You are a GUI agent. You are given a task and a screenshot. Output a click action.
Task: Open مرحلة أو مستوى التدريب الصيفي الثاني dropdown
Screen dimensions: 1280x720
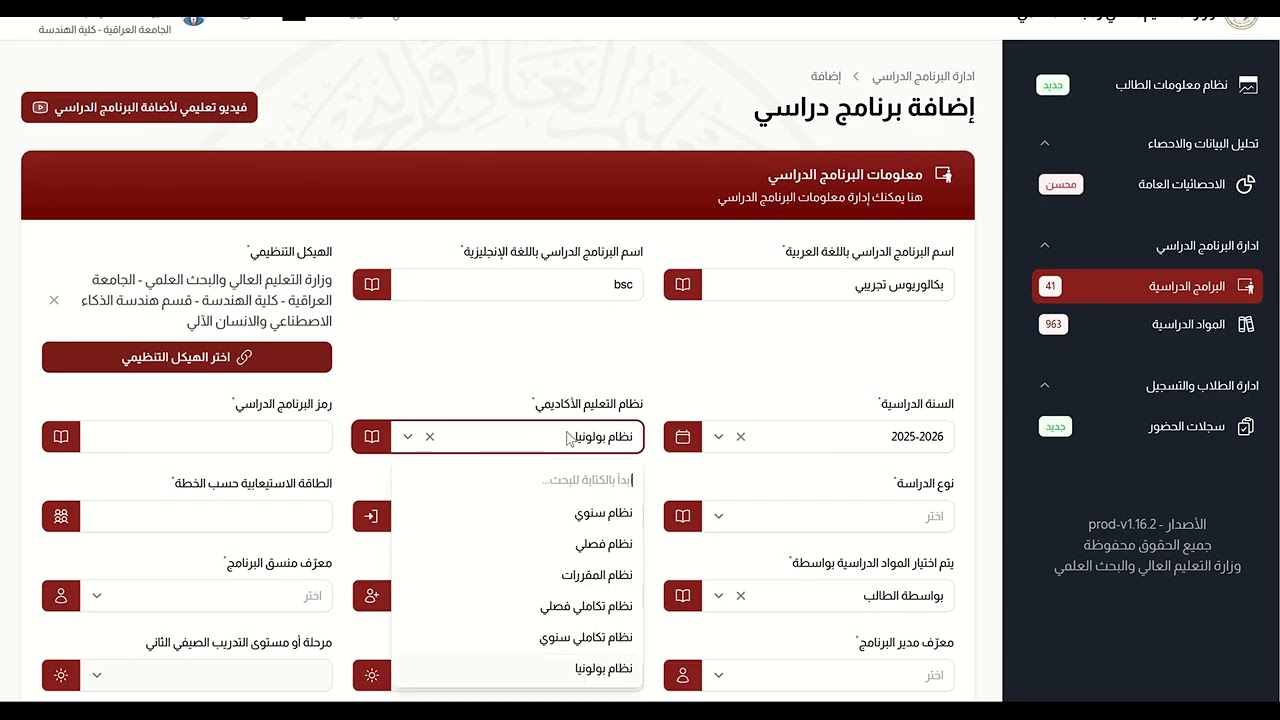click(206, 675)
